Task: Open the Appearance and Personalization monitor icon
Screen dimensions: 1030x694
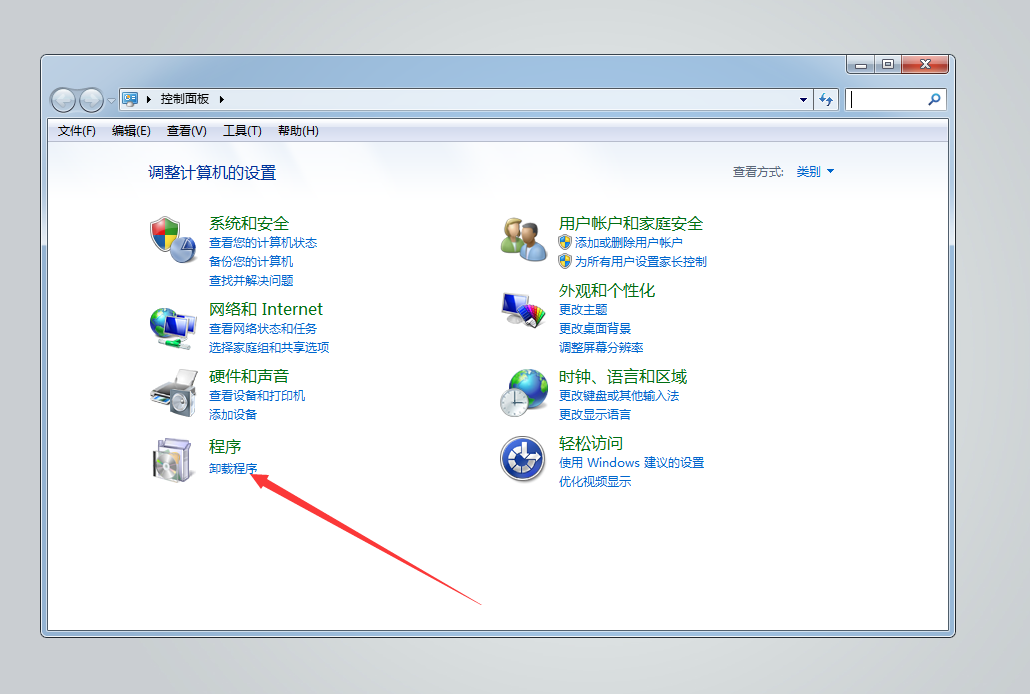Action: pyautogui.click(x=522, y=311)
